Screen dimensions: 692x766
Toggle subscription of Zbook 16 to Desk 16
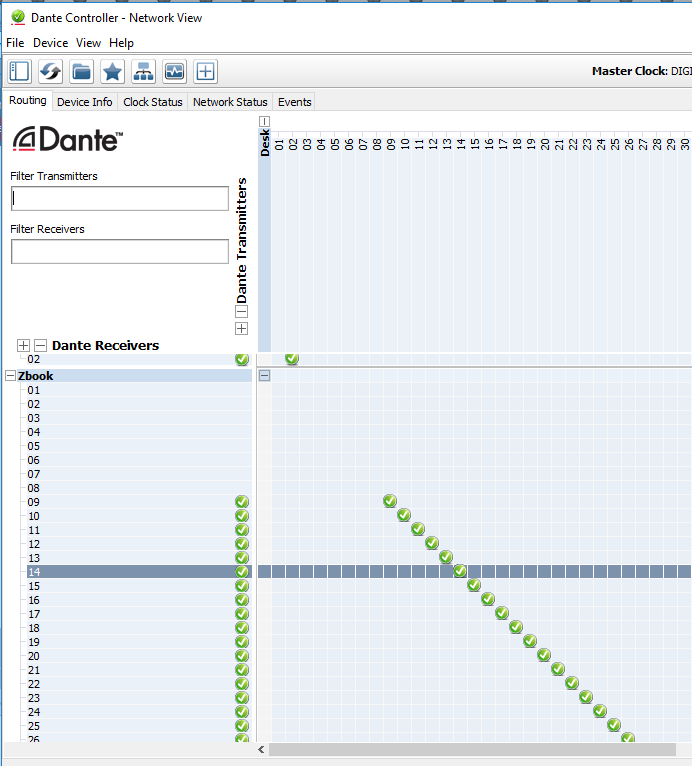point(488,598)
